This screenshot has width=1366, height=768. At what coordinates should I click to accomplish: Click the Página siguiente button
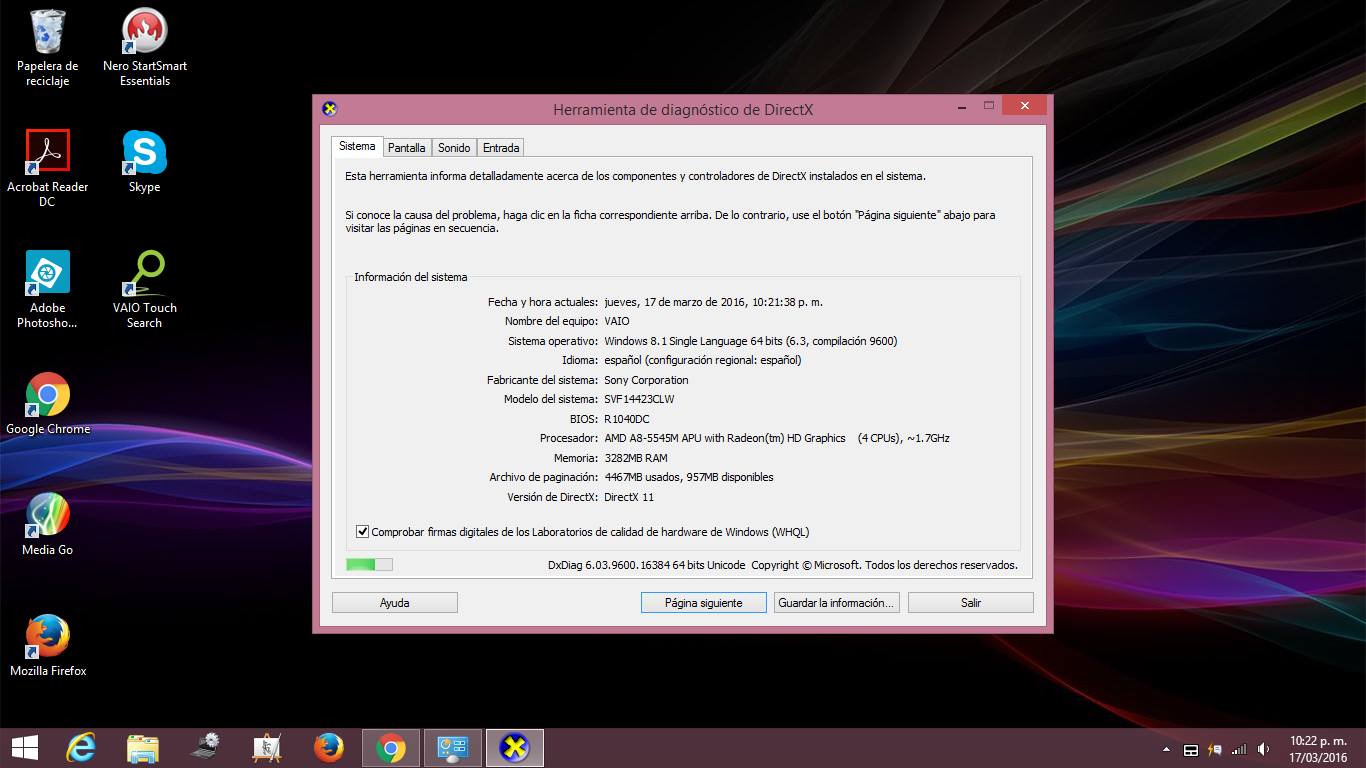pyautogui.click(x=704, y=603)
